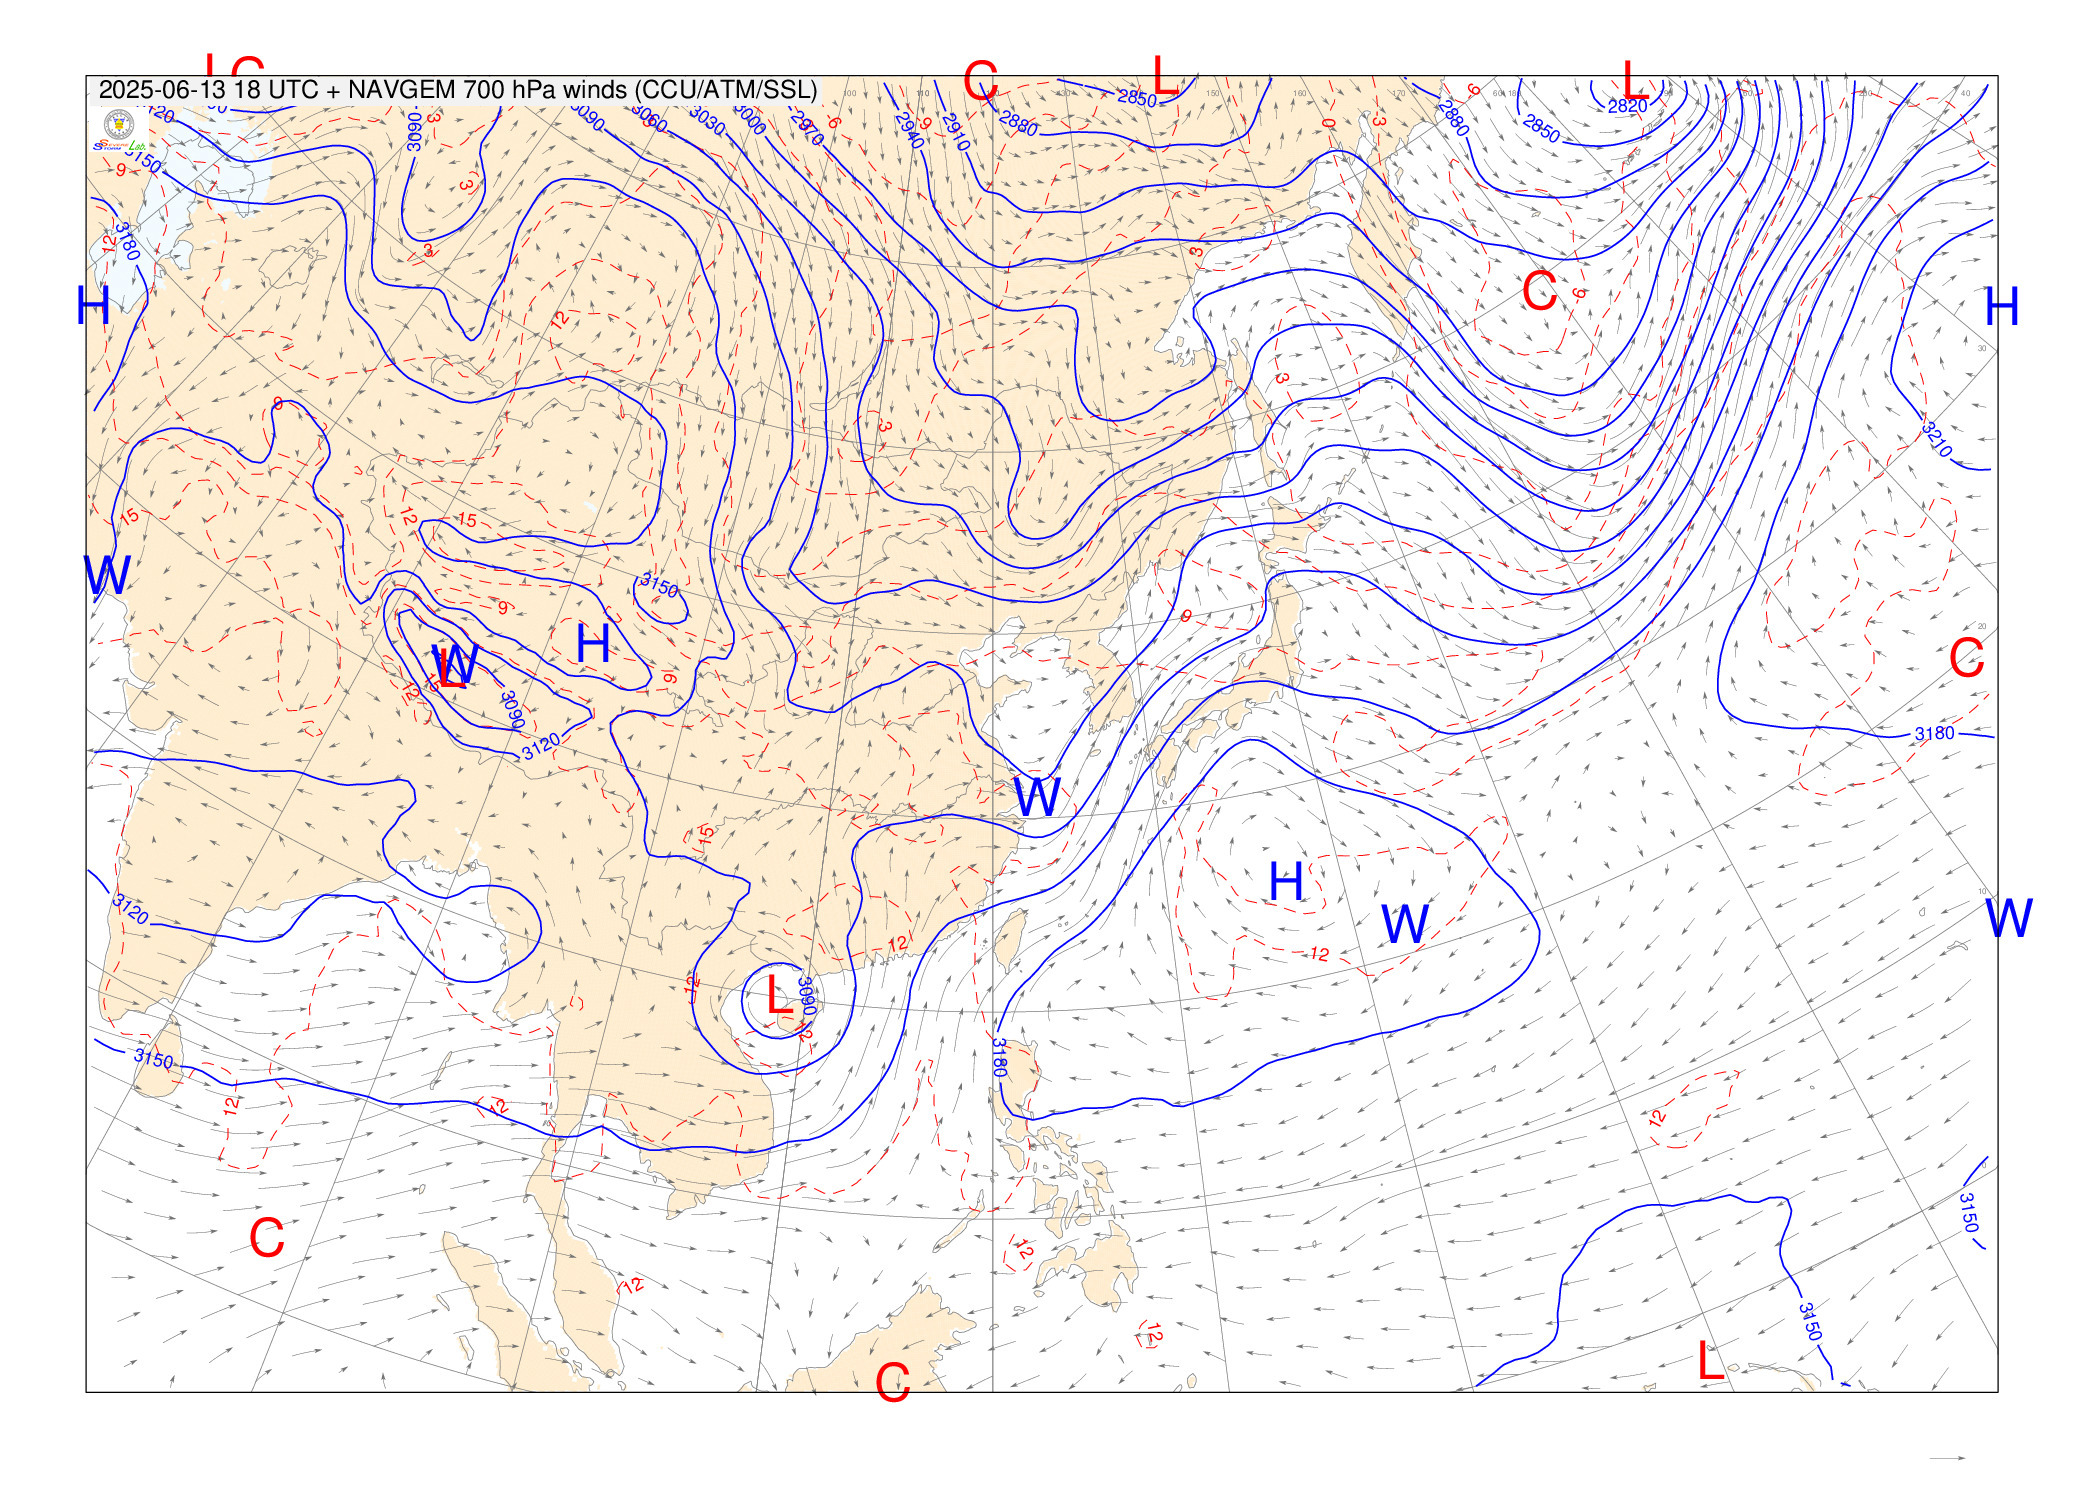Click the "2940" contour label

coord(909,130)
